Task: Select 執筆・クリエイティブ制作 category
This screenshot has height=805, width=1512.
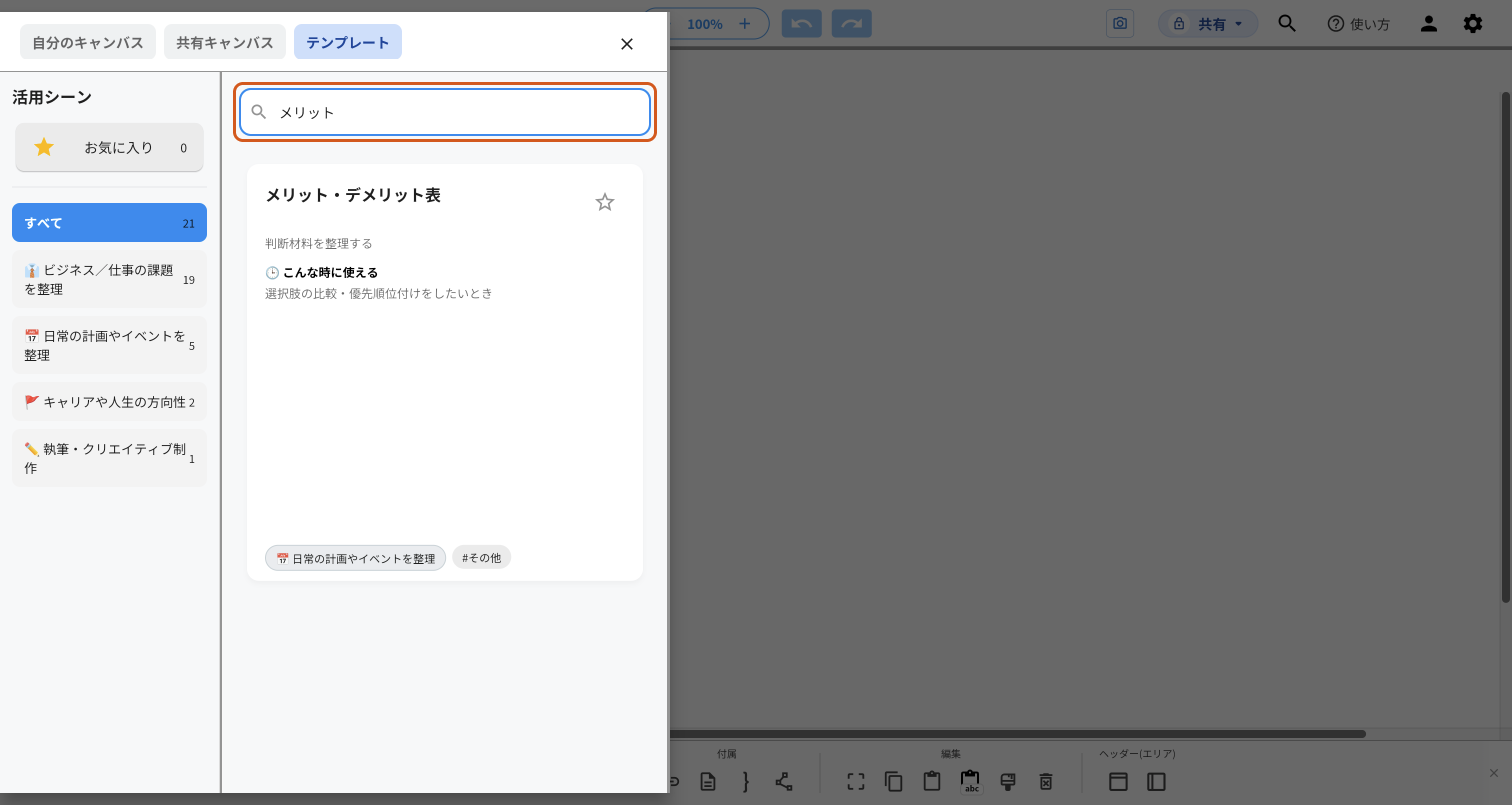Action: click(109, 458)
